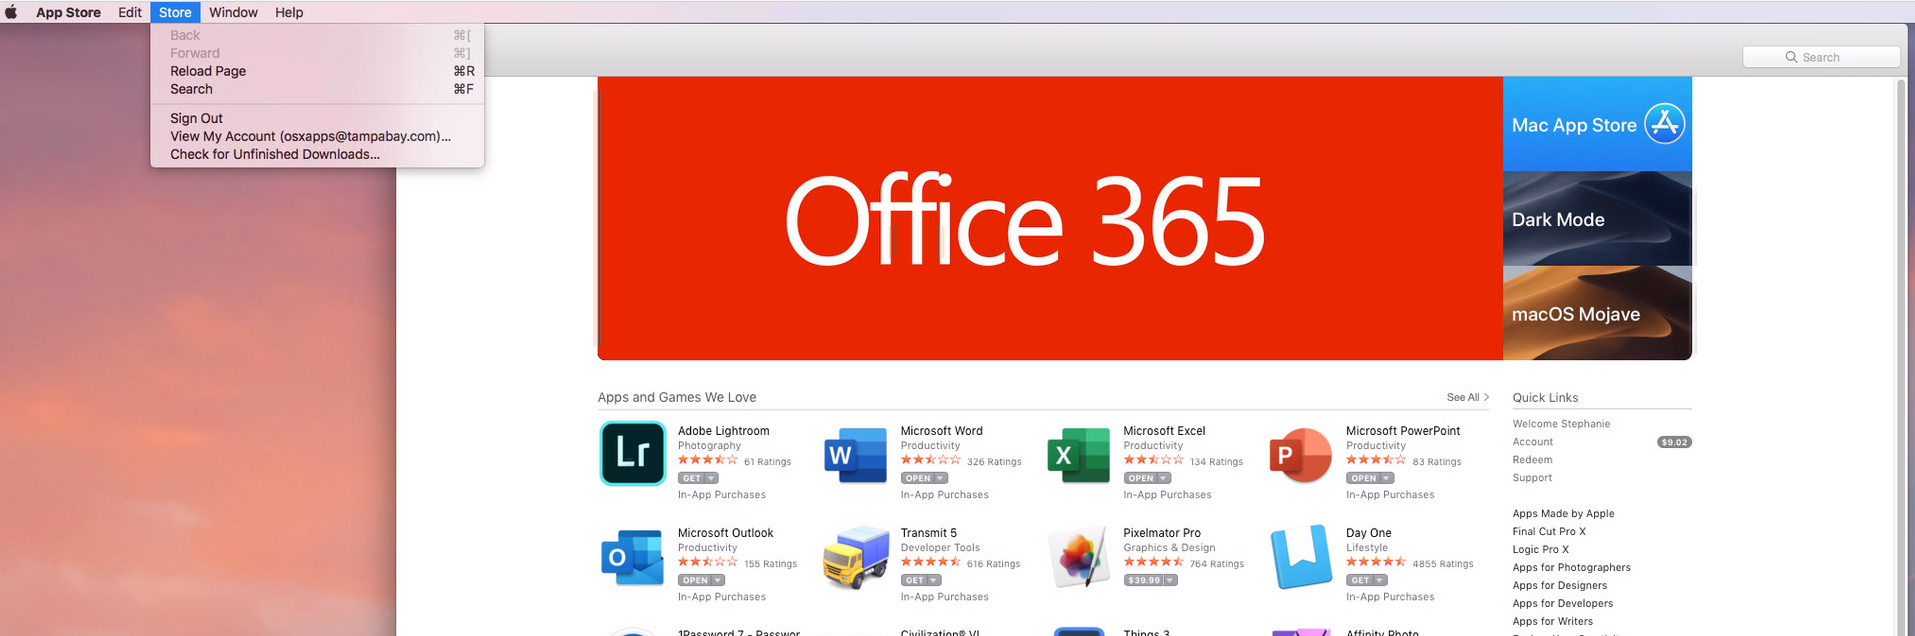This screenshot has width=1915, height=636.
Task: Click the Microsoft Outlook title
Action: tap(725, 533)
